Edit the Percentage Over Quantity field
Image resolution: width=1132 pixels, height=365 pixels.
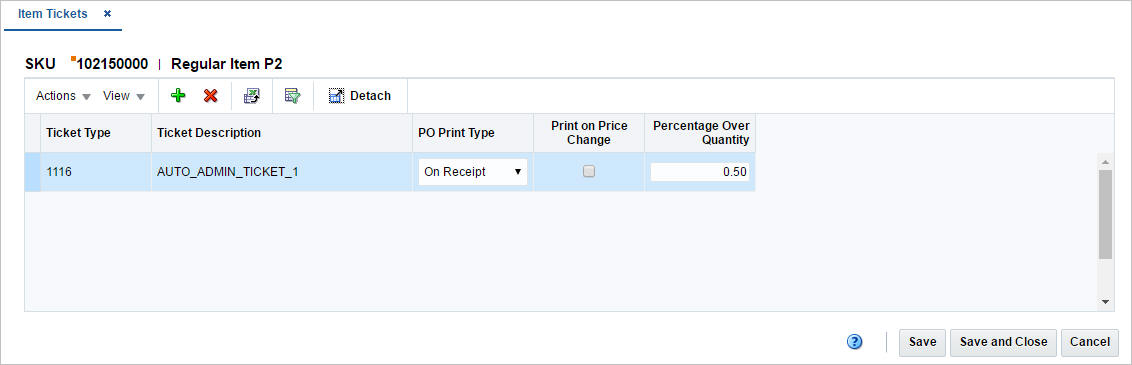[x=700, y=172]
